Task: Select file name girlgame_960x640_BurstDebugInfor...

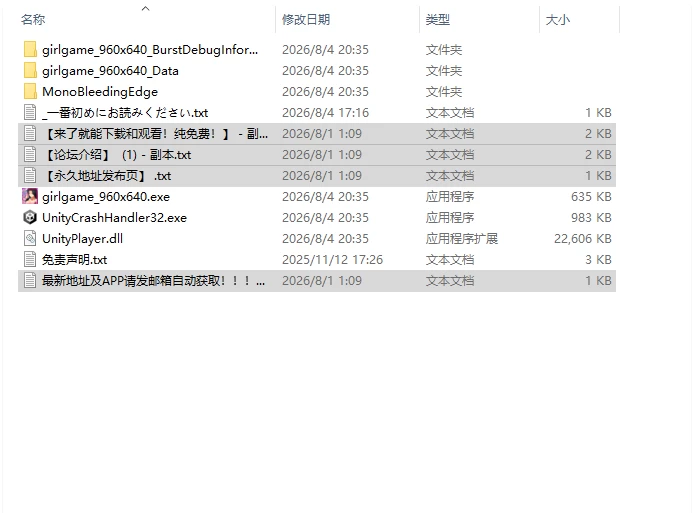Action: pos(150,50)
